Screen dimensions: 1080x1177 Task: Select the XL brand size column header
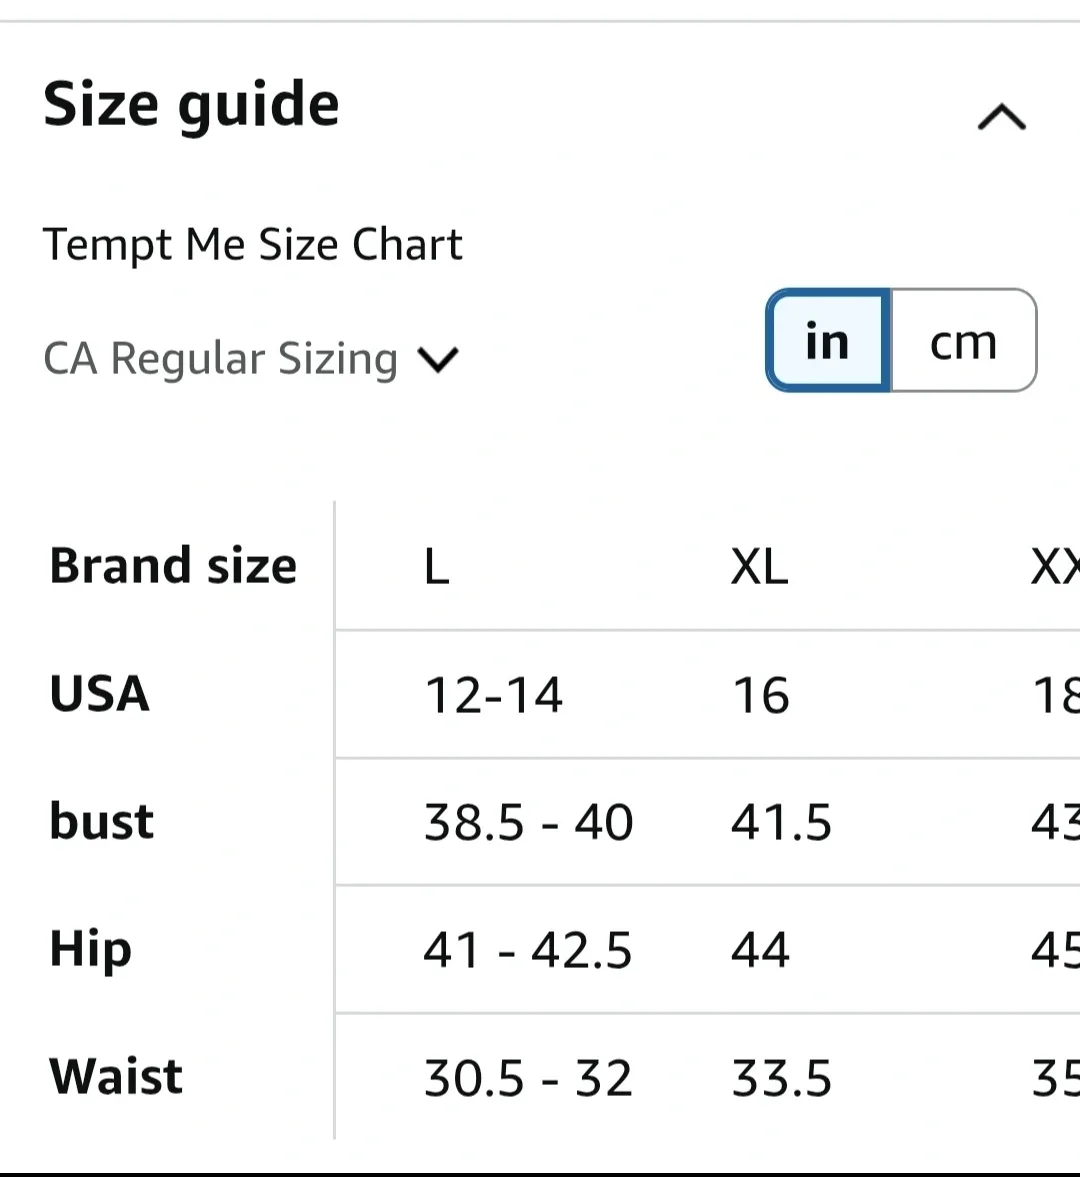click(x=759, y=567)
